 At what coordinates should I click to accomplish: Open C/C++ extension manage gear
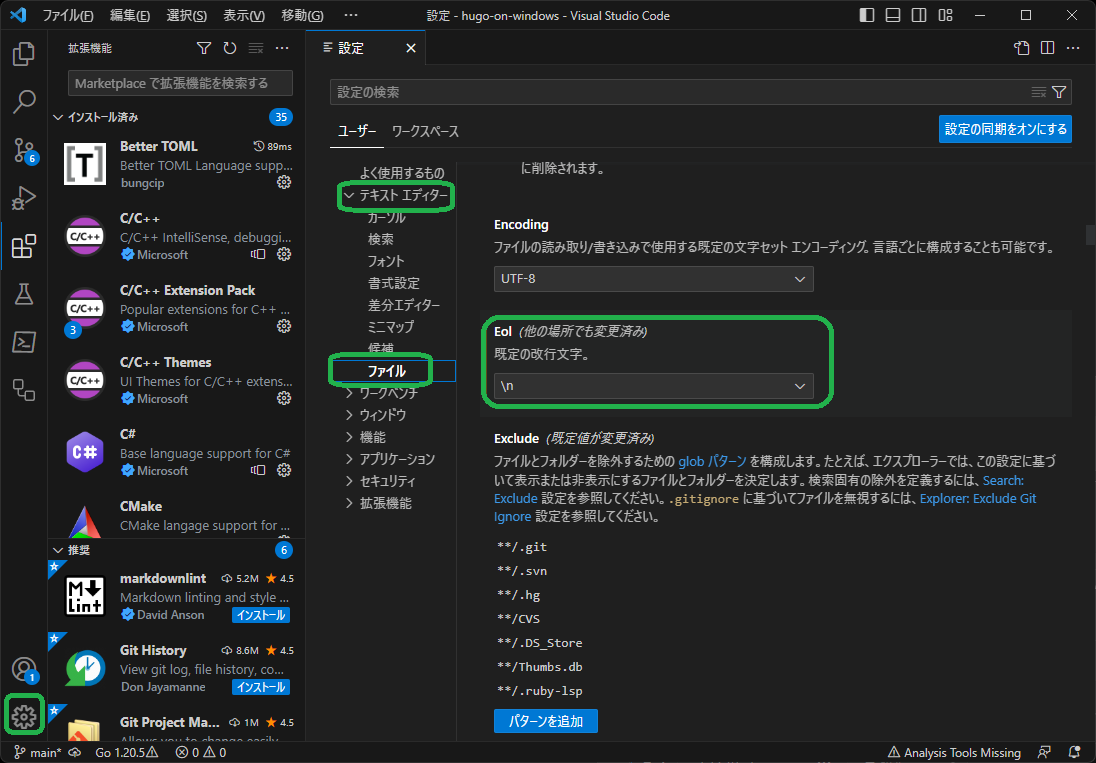[x=284, y=254]
